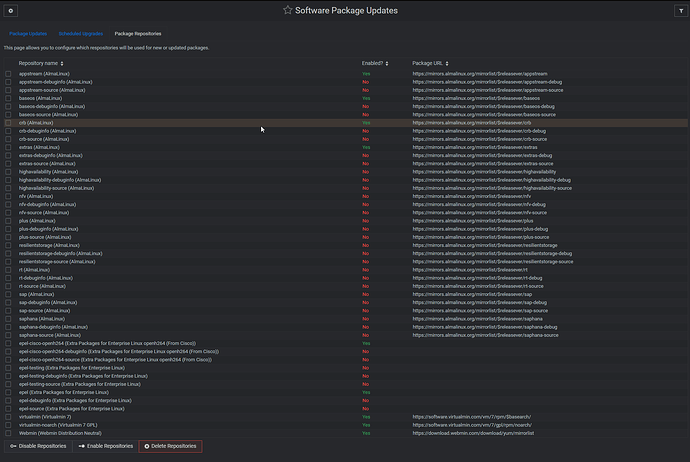690x462 pixels.
Task: Check the baseos (AlmaLinux) checkbox
Action: [8, 99]
